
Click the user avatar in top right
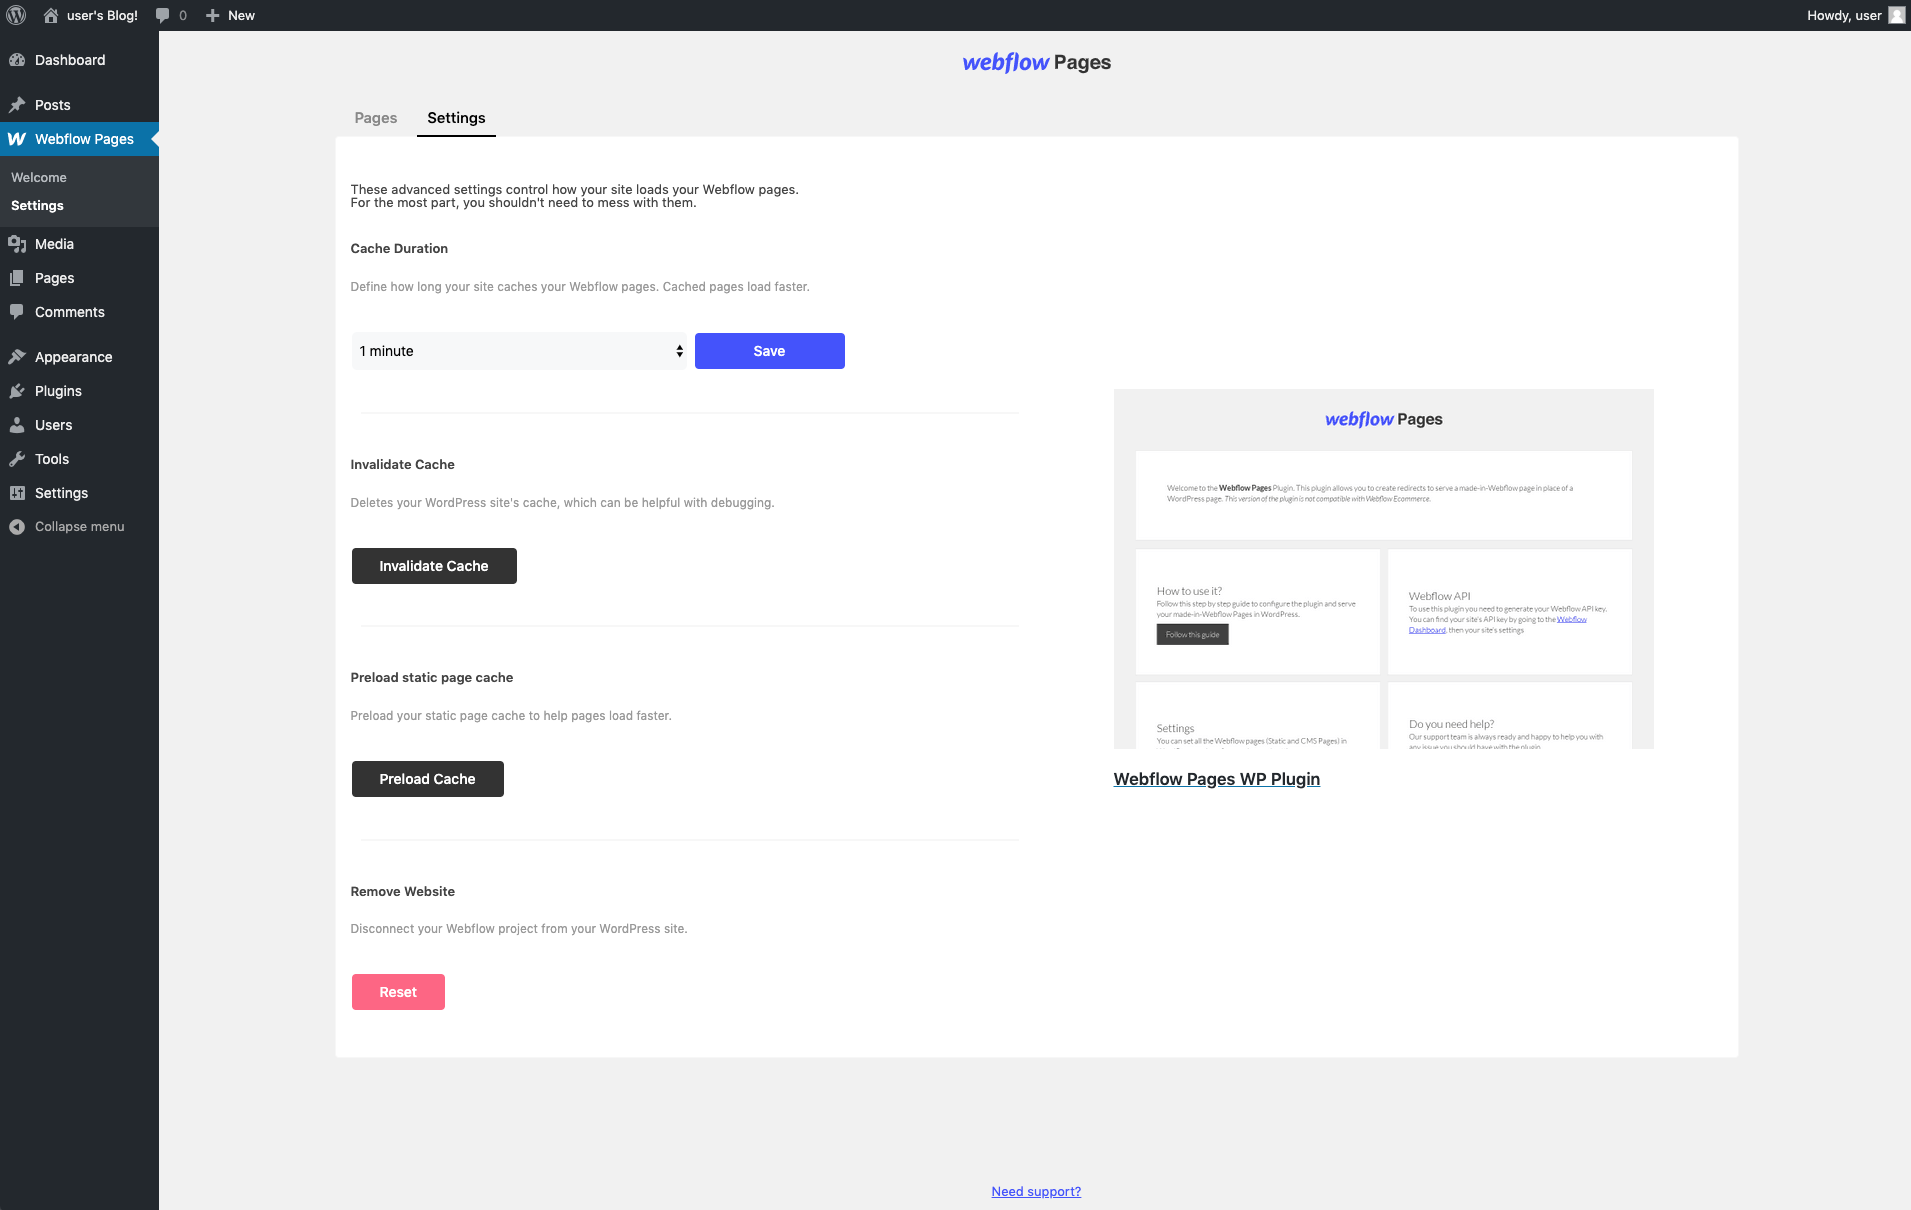tap(1896, 15)
